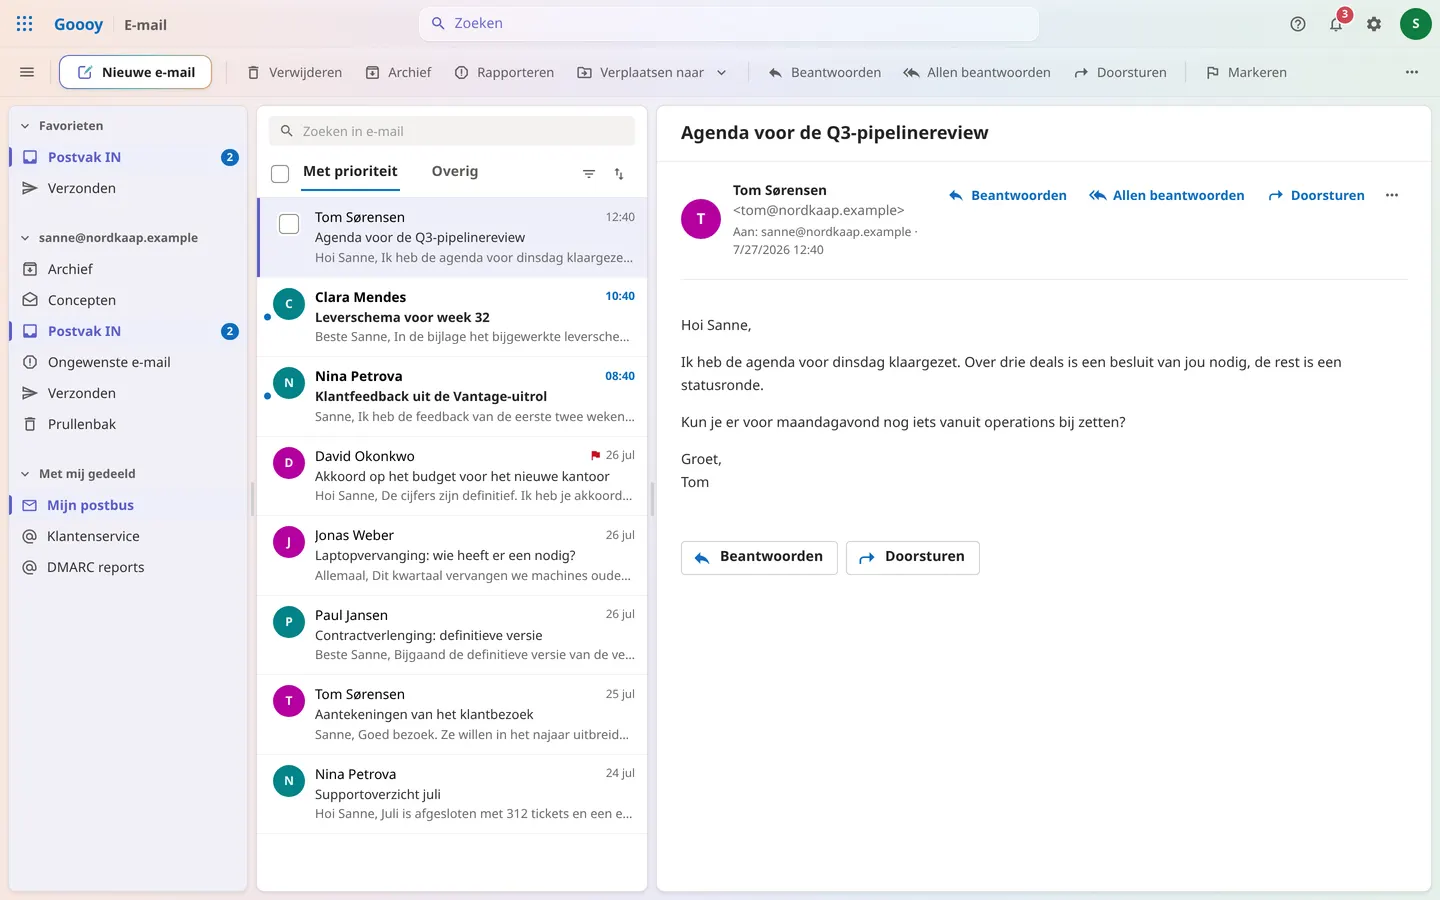Viewport: 1440px width, 900px height.
Task: Report the email with Rapporteren
Action: point(504,72)
